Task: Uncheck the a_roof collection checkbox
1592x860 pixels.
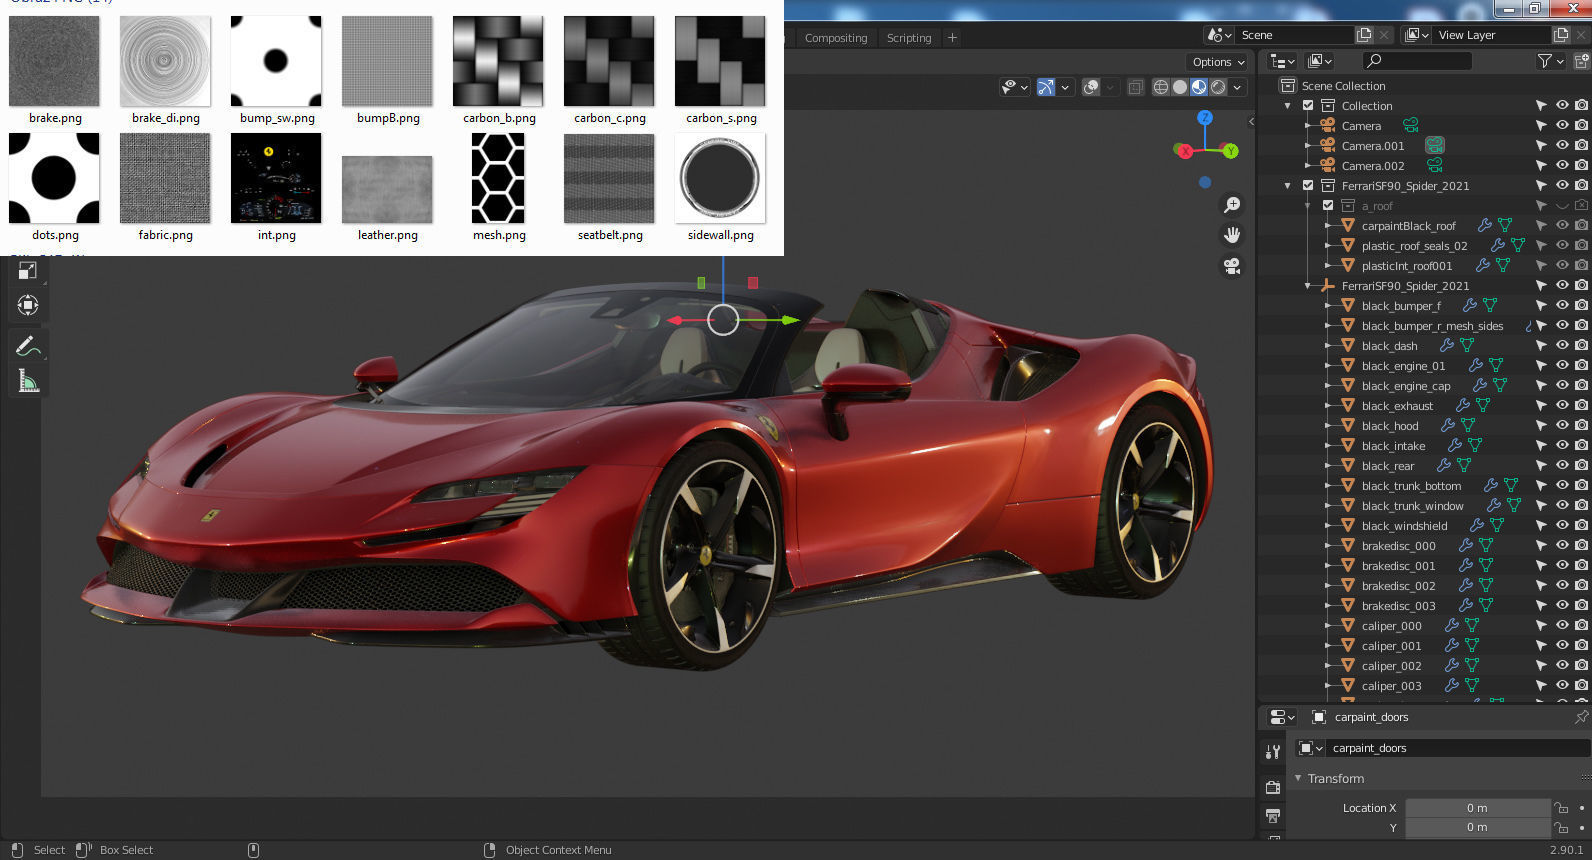Action: point(1328,205)
